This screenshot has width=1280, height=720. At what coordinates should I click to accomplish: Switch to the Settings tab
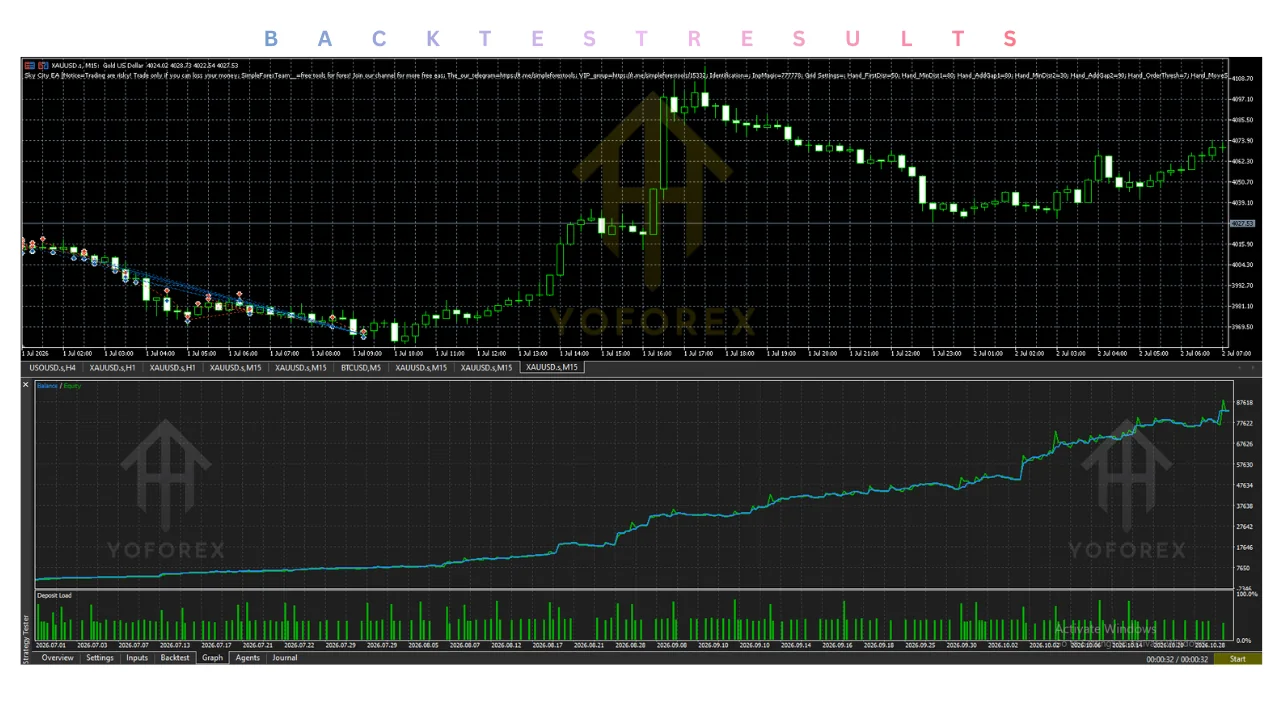point(100,658)
